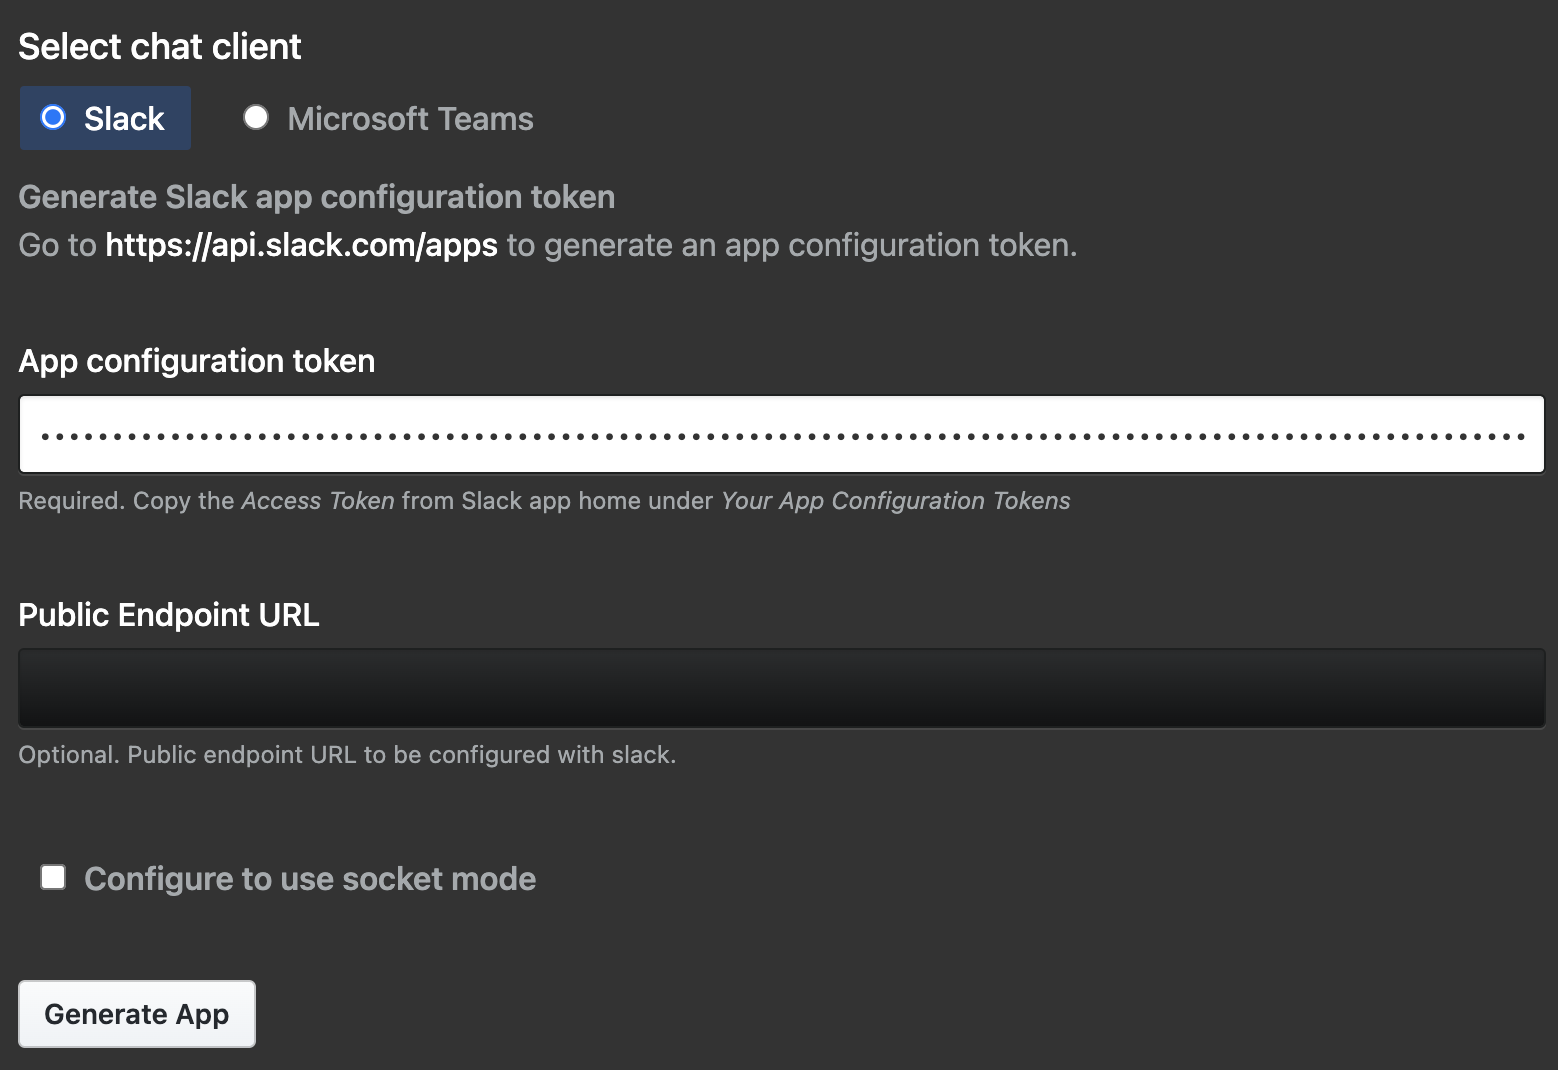This screenshot has width=1558, height=1070.
Task: Click the 'to generate an app configuration token' text
Action: (791, 245)
